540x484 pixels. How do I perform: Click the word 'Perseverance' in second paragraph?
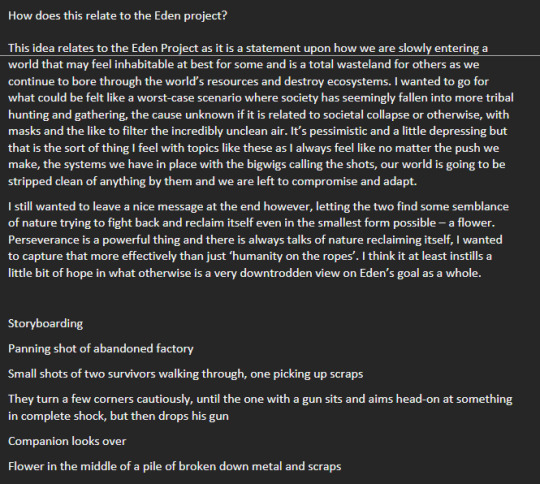coord(43,240)
